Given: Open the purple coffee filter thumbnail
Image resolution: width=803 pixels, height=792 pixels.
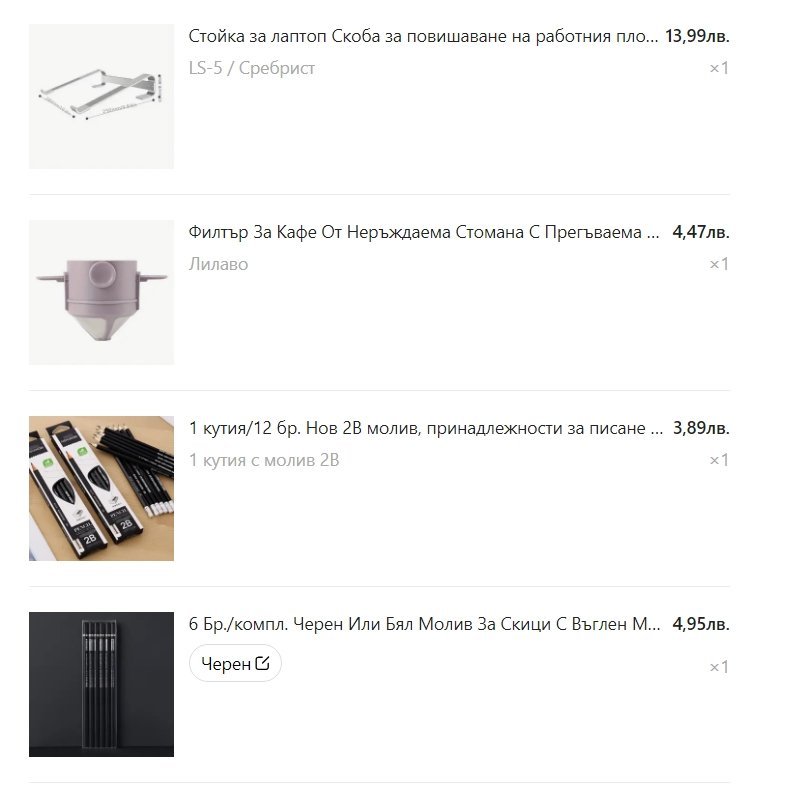Looking at the screenshot, I should (101, 292).
